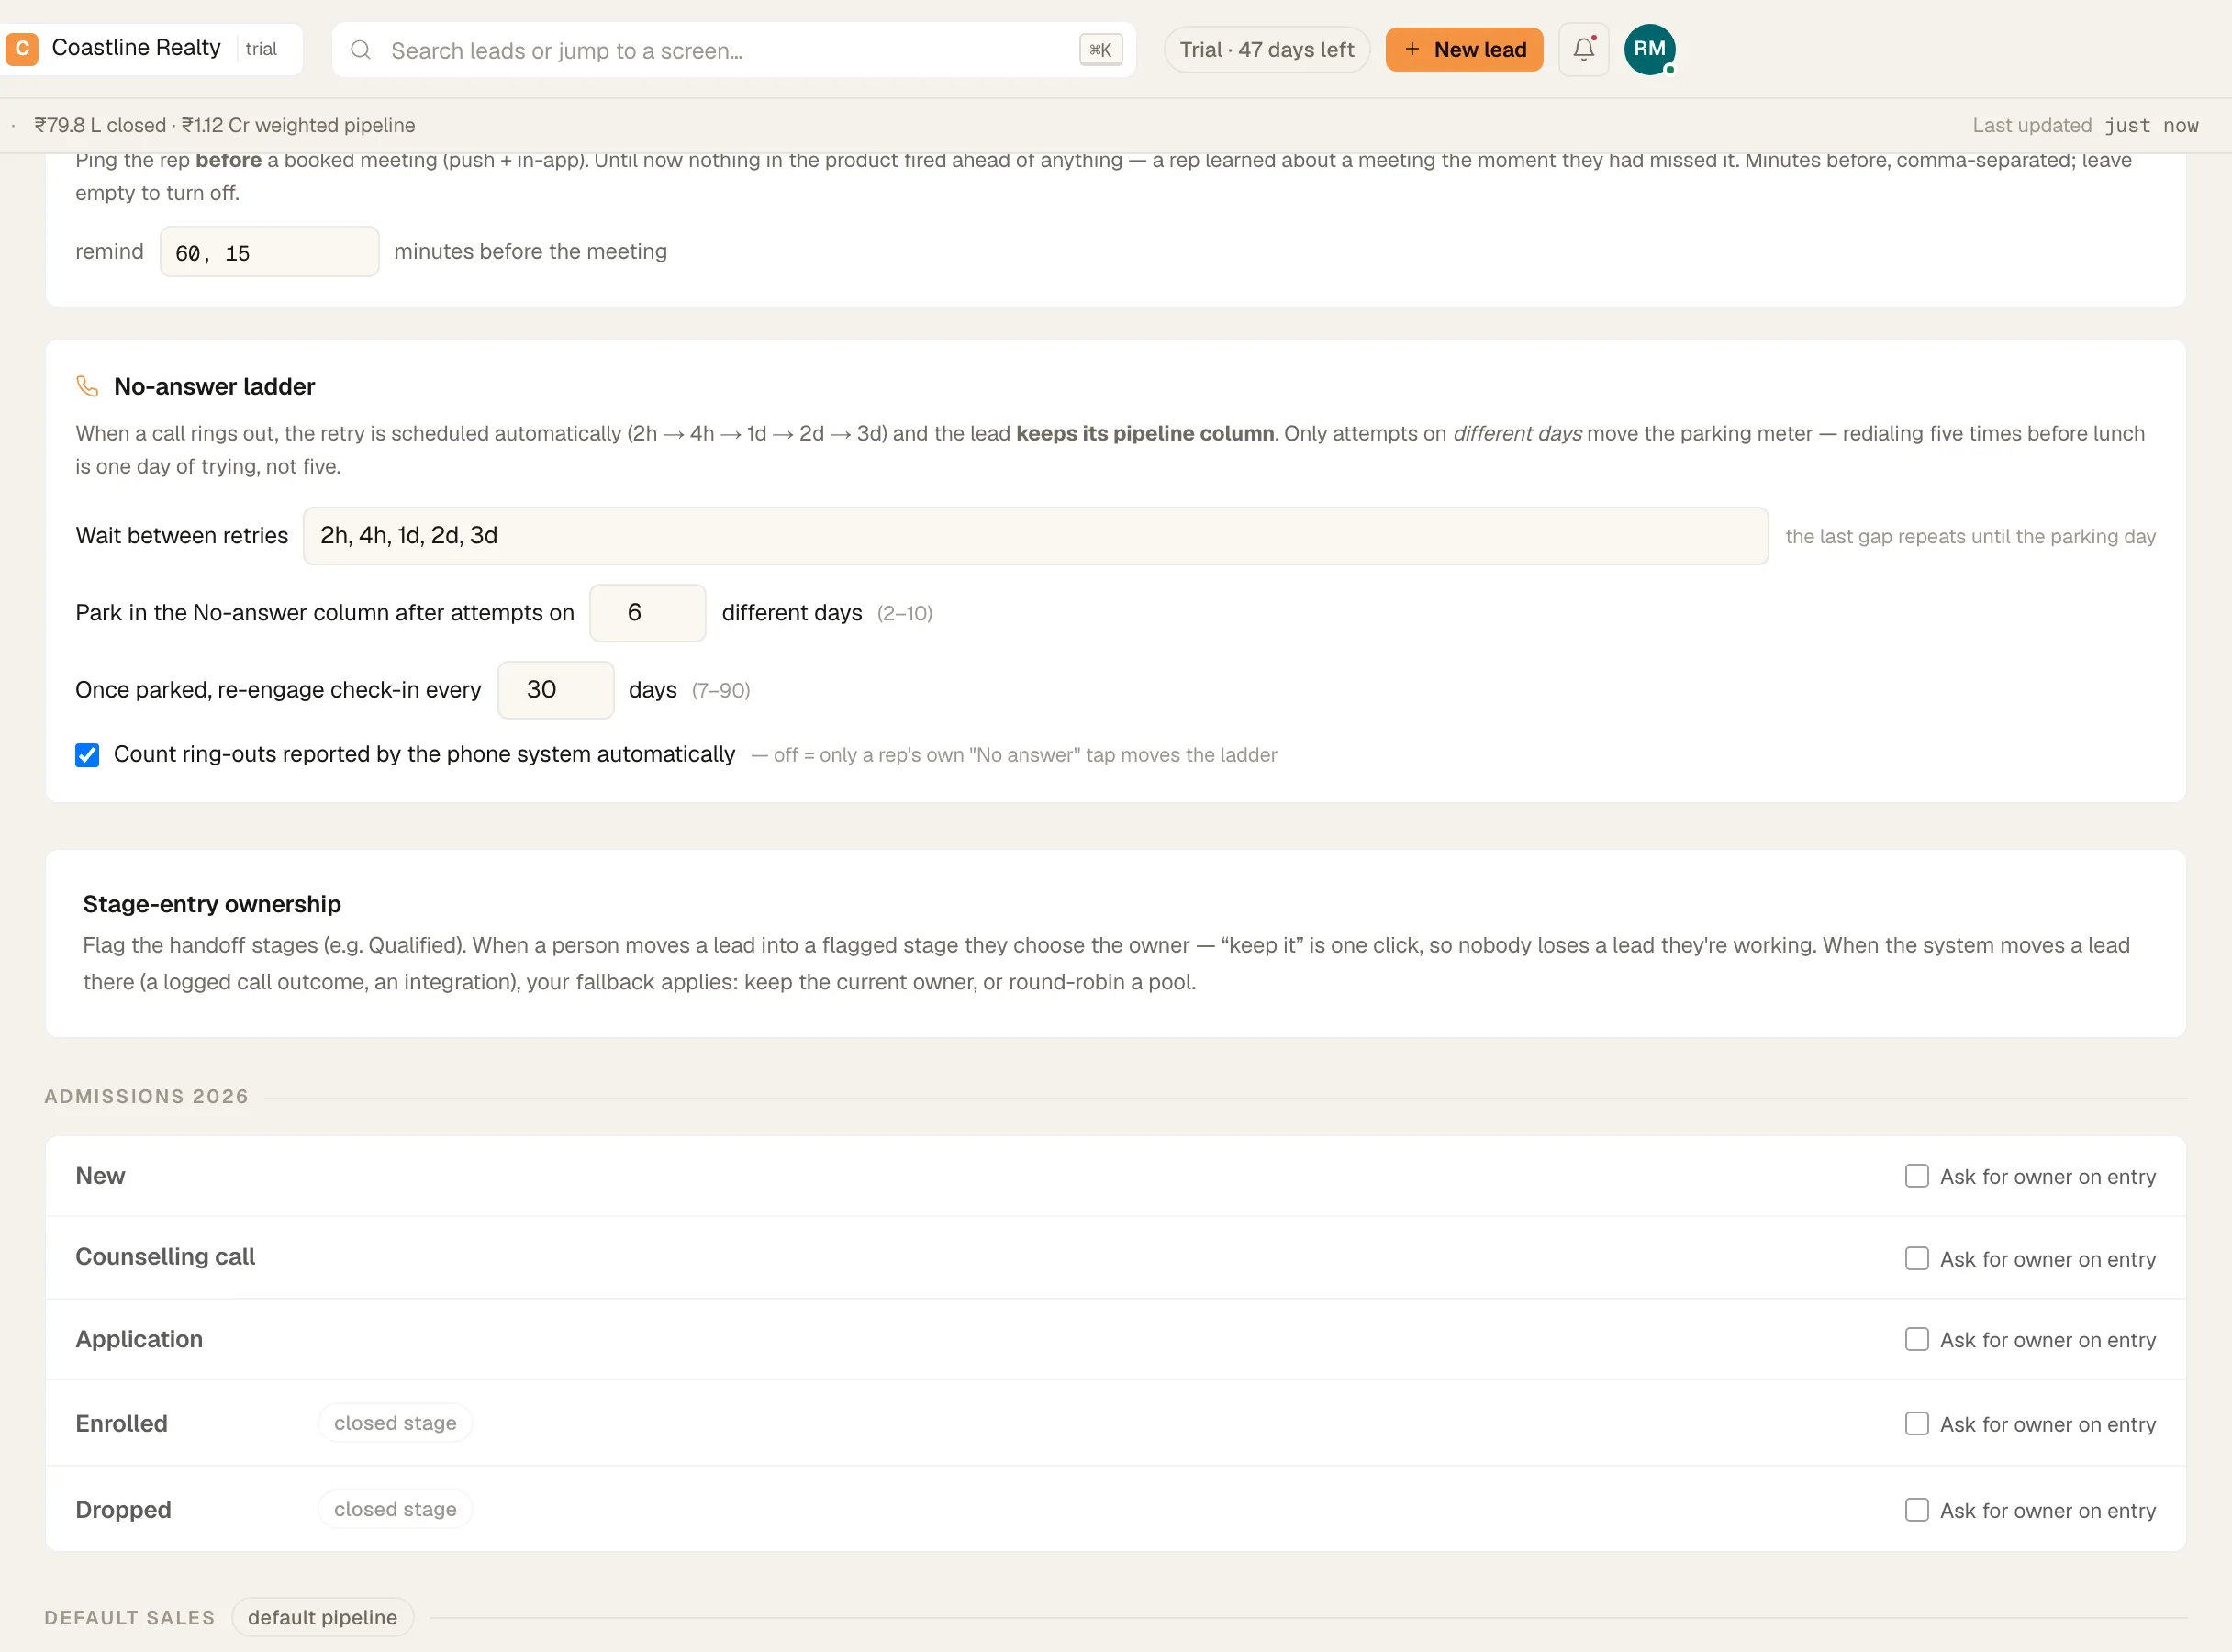2232x1652 pixels.
Task: Click the ⌘K shortcut badge
Action: pyautogui.click(x=1100, y=50)
